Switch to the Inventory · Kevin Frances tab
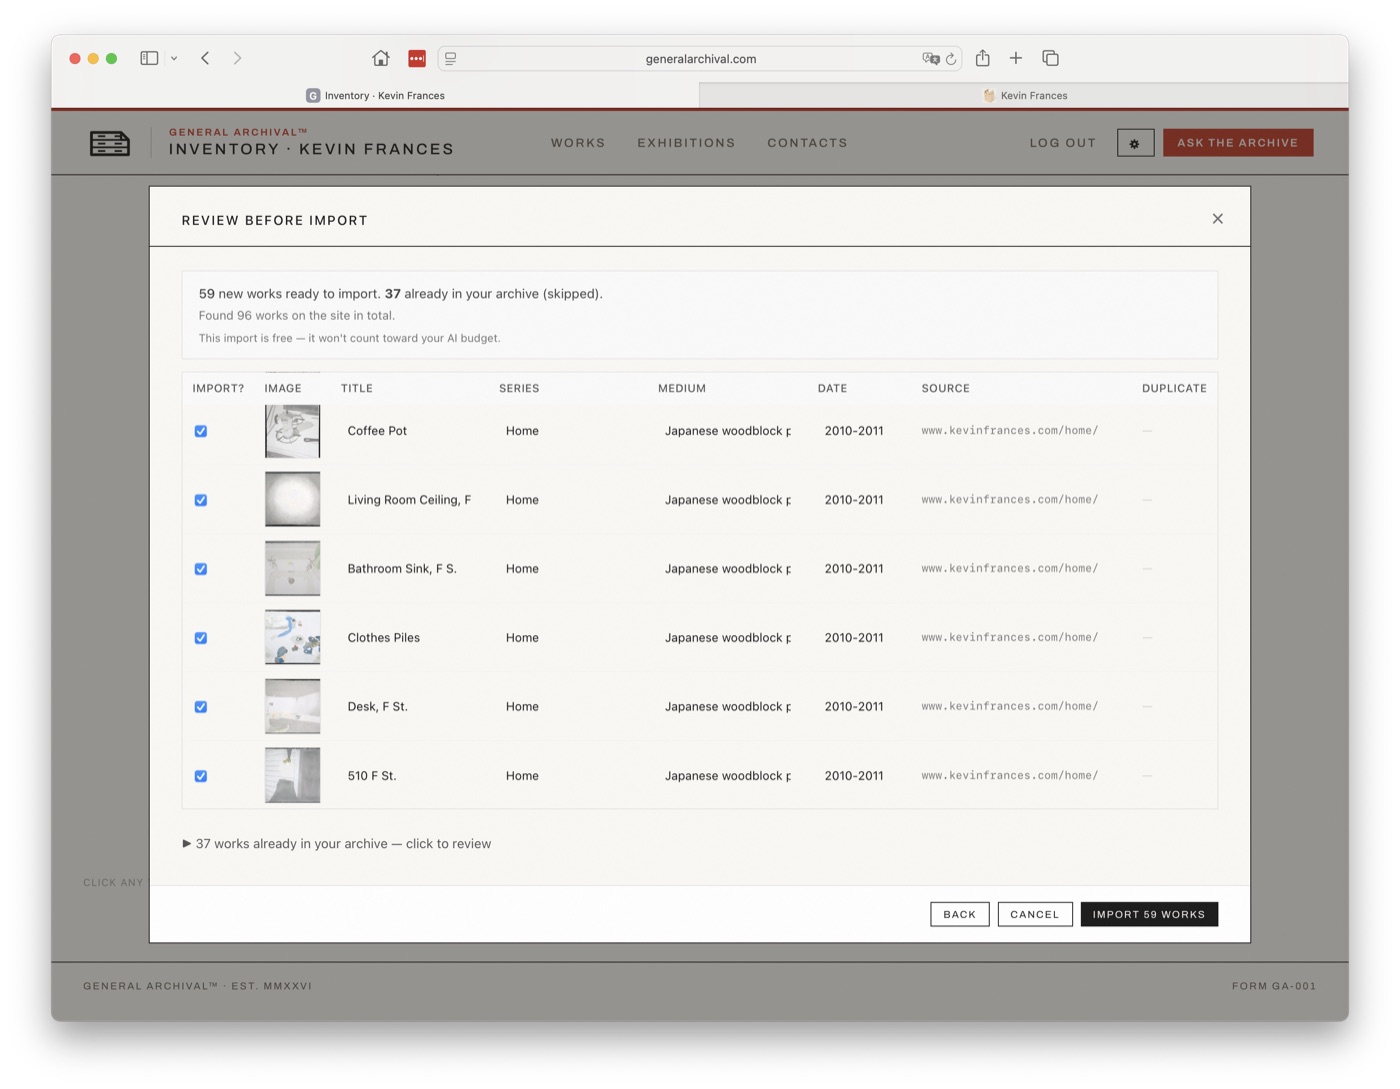Viewport: 1400px width, 1089px height. [375, 95]
